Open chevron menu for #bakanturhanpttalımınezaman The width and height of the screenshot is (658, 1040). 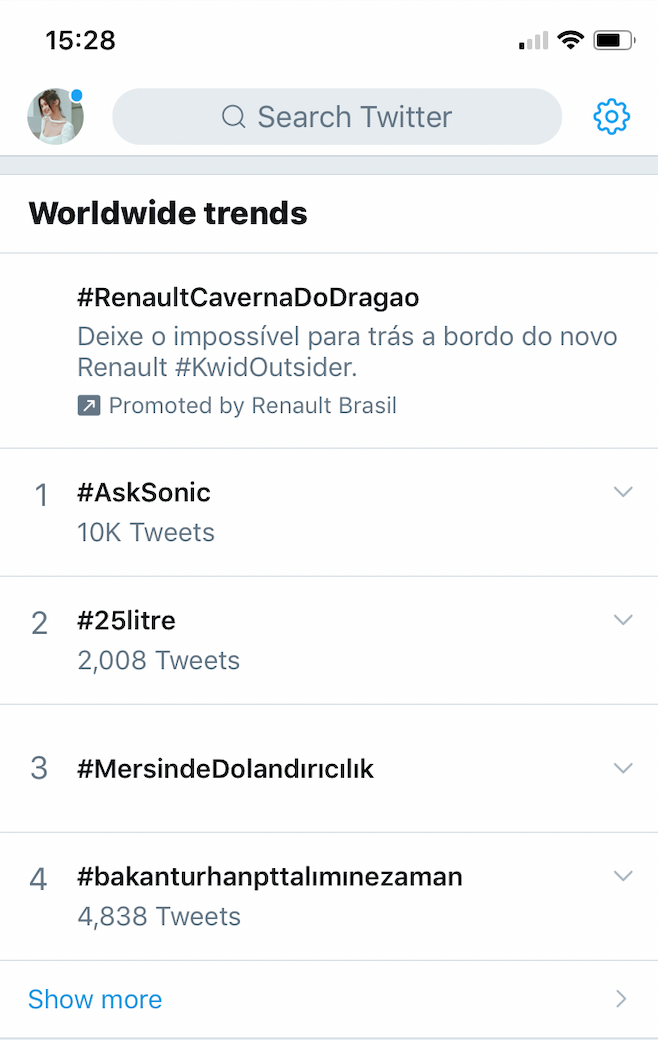(623, 876)
